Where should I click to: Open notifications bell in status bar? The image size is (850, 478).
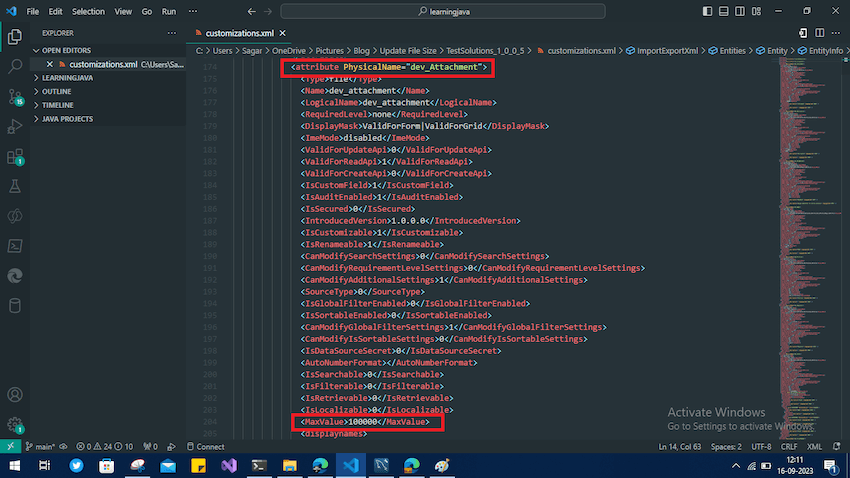coord(836,447)
